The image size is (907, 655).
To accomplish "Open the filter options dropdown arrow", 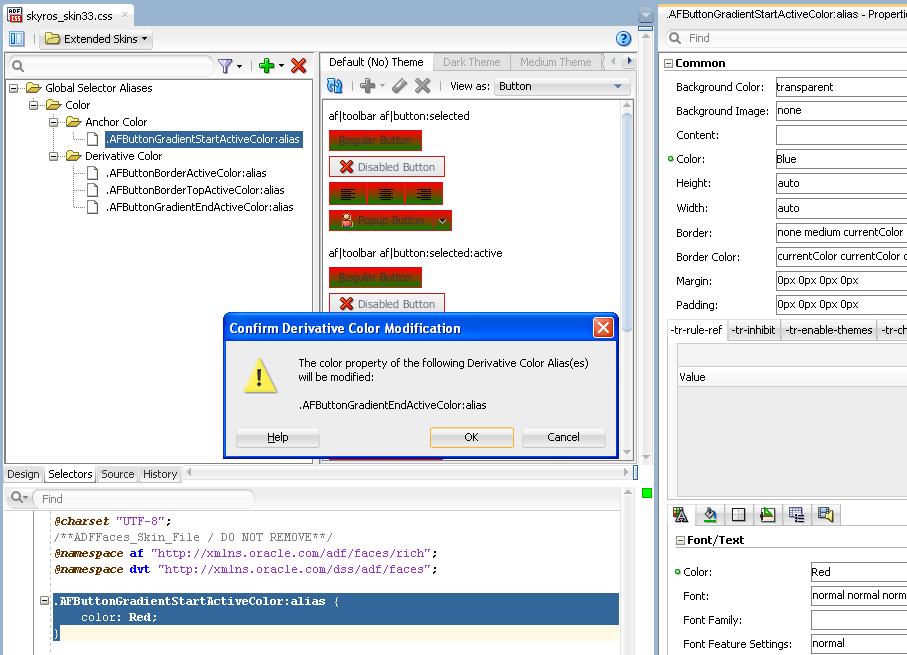I will coord(239,66).
